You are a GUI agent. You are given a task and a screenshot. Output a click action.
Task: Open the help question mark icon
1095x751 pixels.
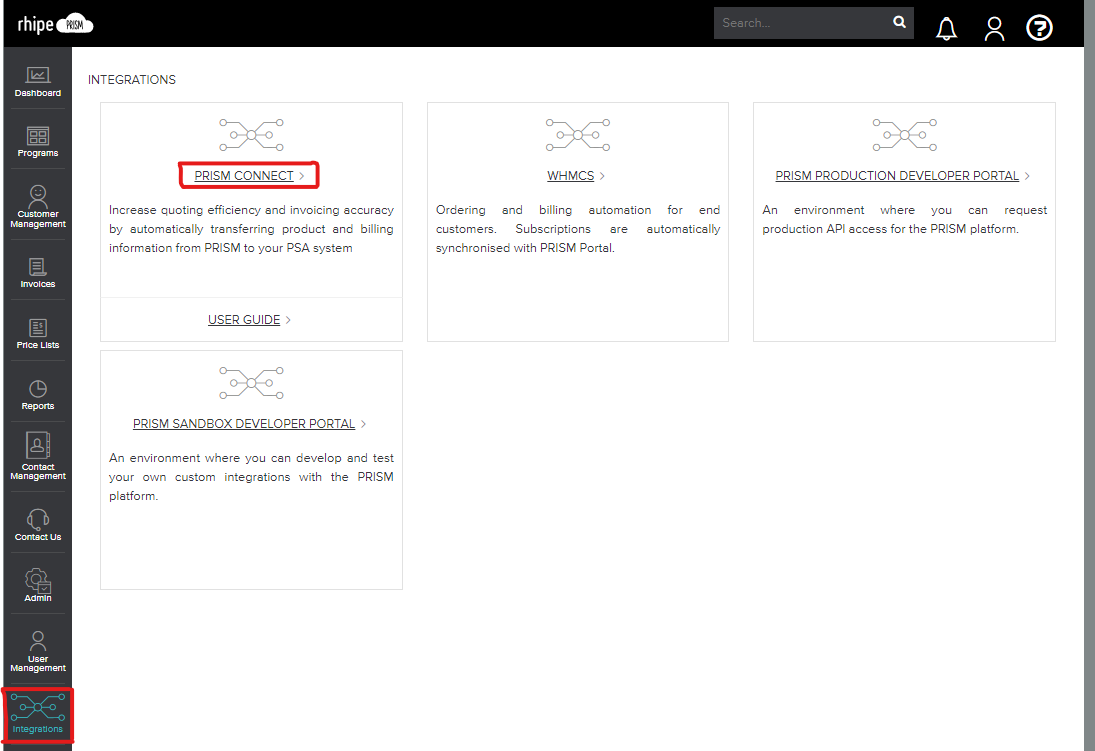tap(1039, 28)
